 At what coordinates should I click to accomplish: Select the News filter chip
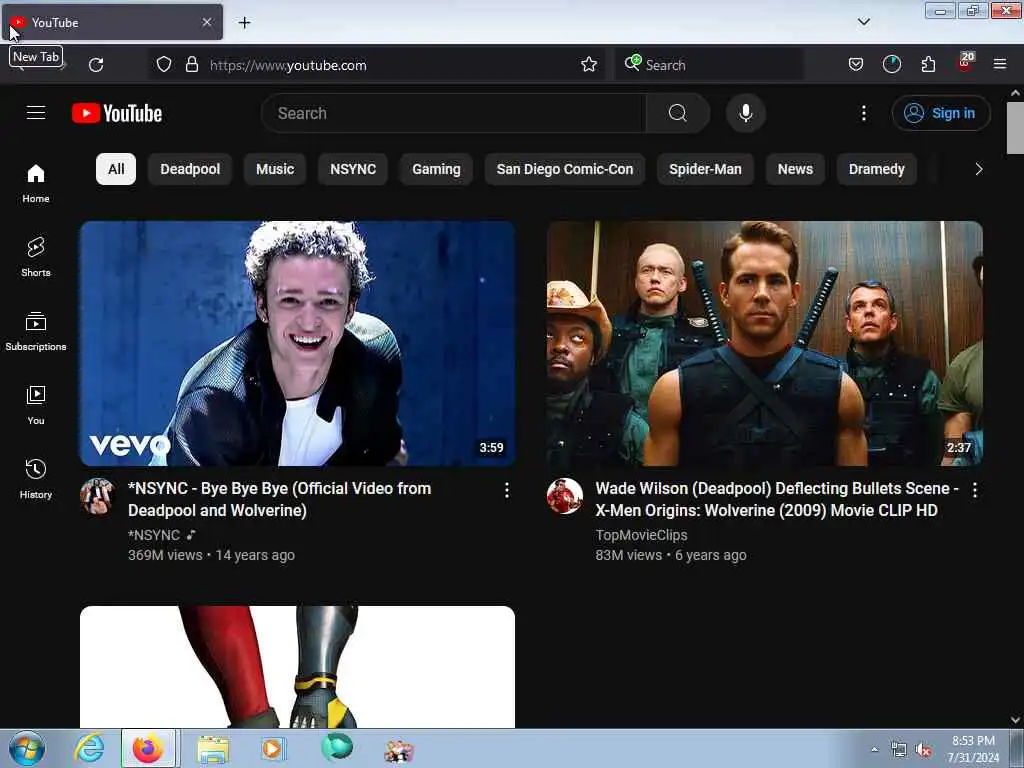click(795, 169)
